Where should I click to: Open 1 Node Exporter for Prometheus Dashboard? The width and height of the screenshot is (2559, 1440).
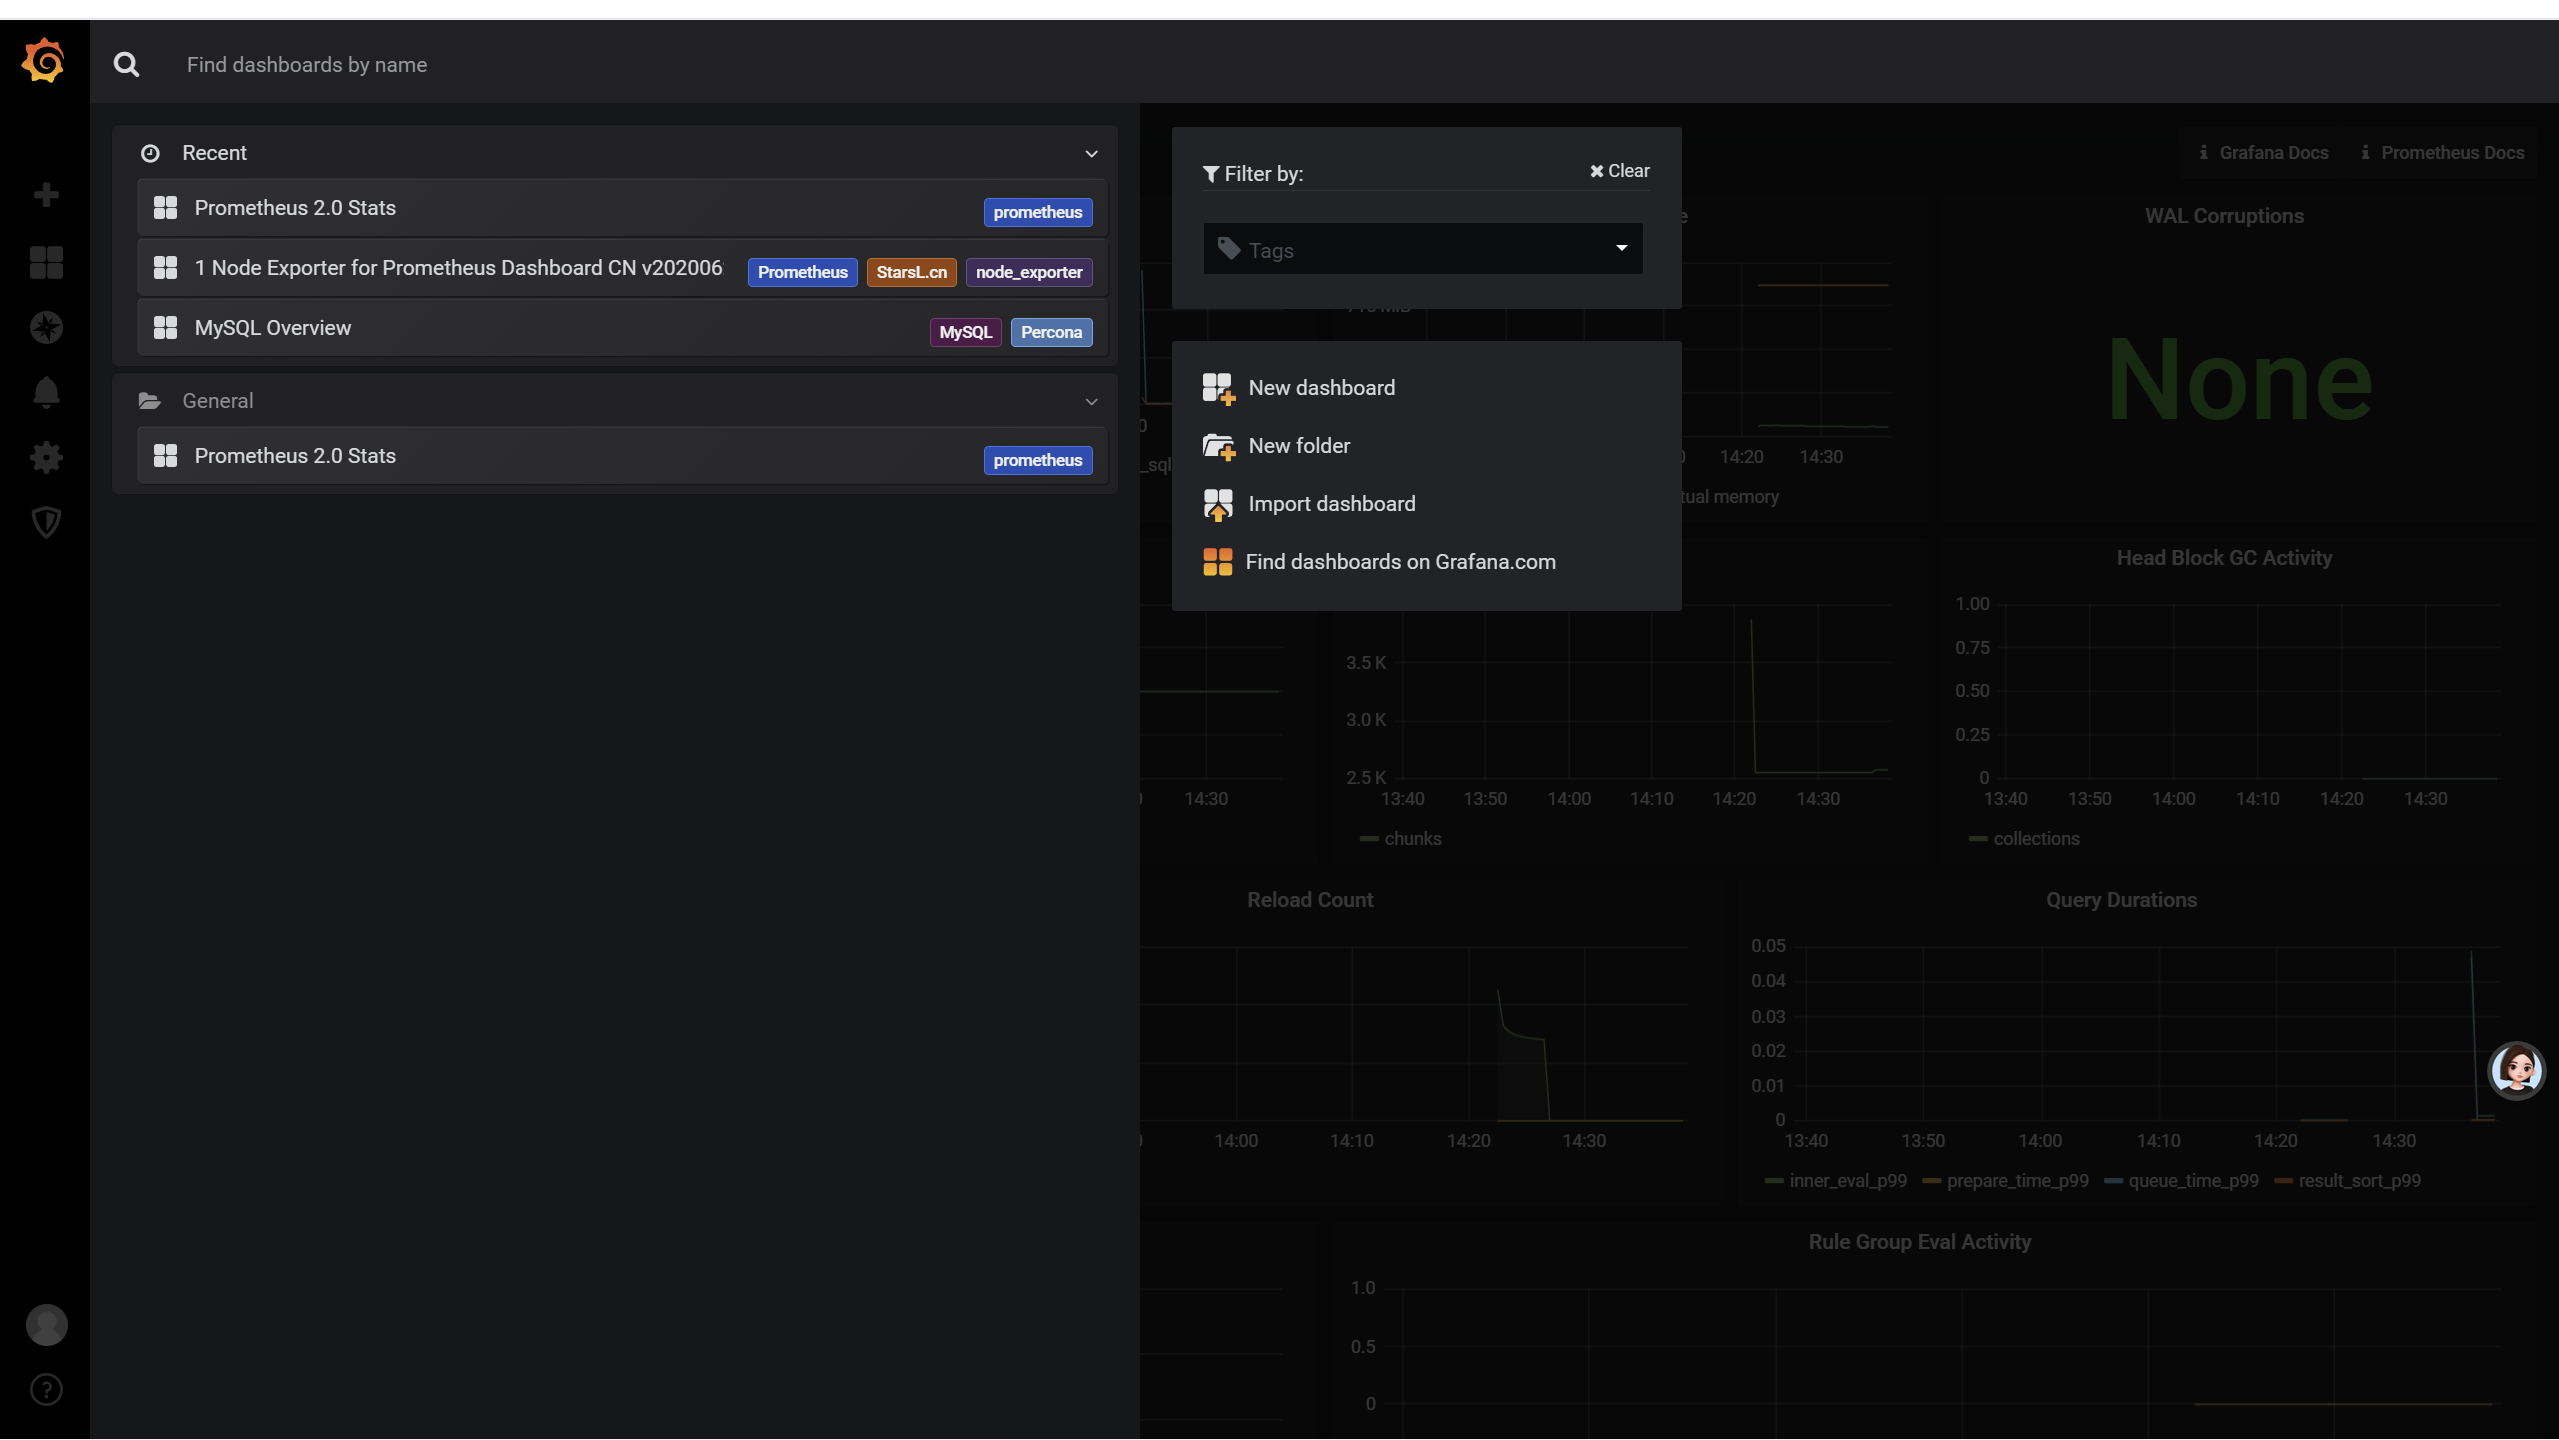point(622,268)
